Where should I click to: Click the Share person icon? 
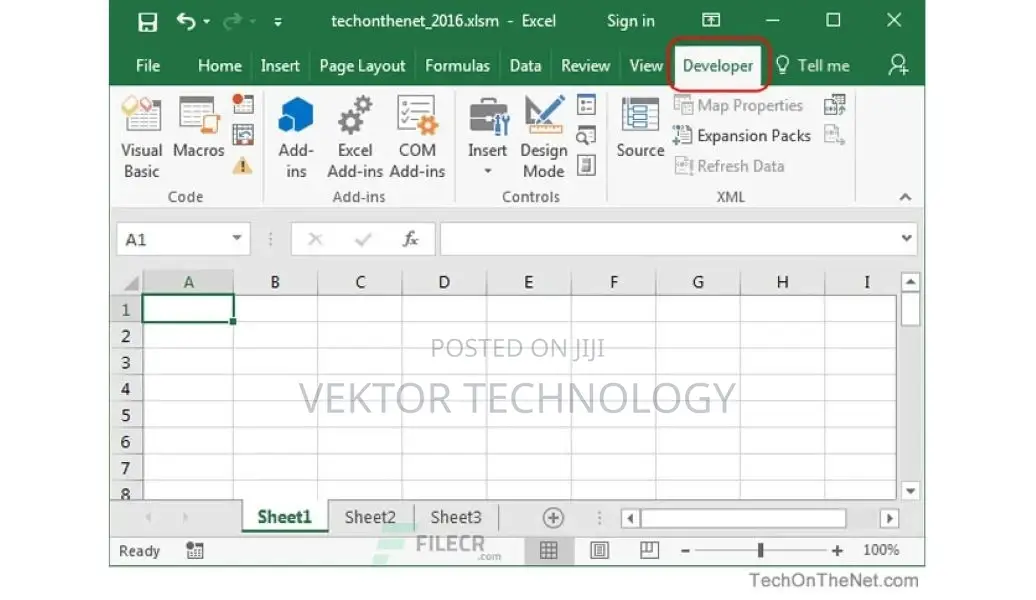coord(898,65)
